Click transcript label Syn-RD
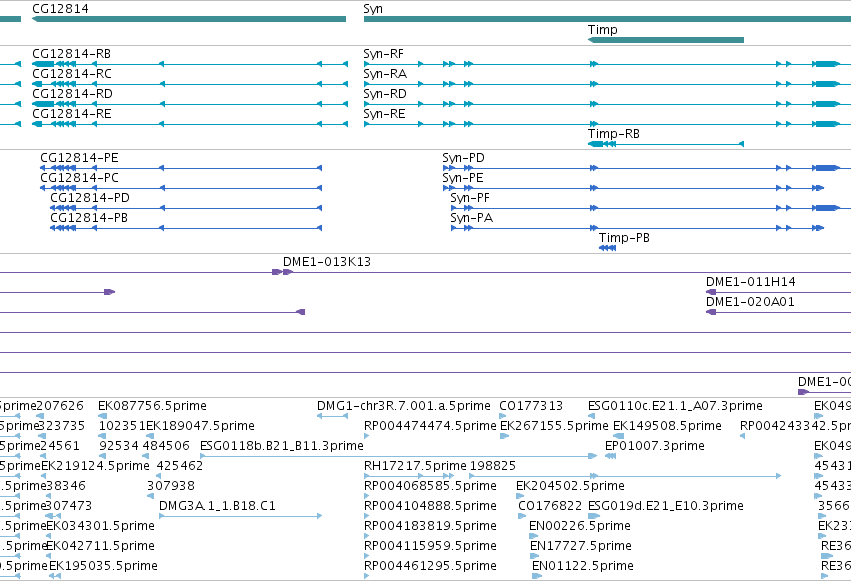Viewport: 851px width, 581px height. 385,94
